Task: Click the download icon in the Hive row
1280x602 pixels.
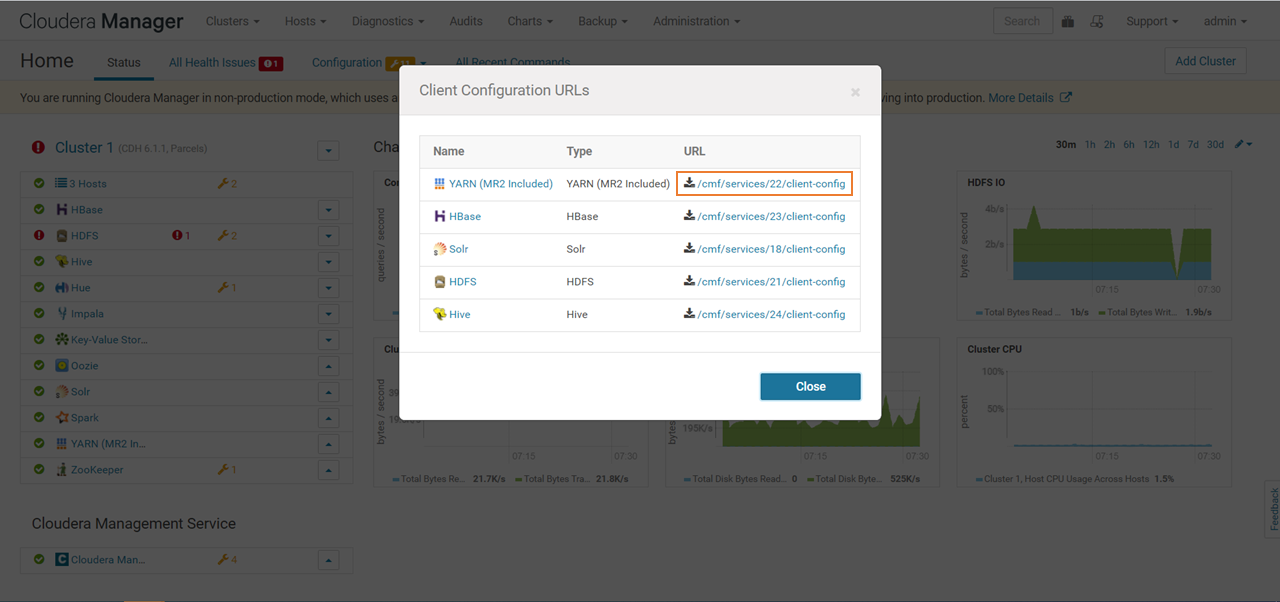Action: coord(689,313)
